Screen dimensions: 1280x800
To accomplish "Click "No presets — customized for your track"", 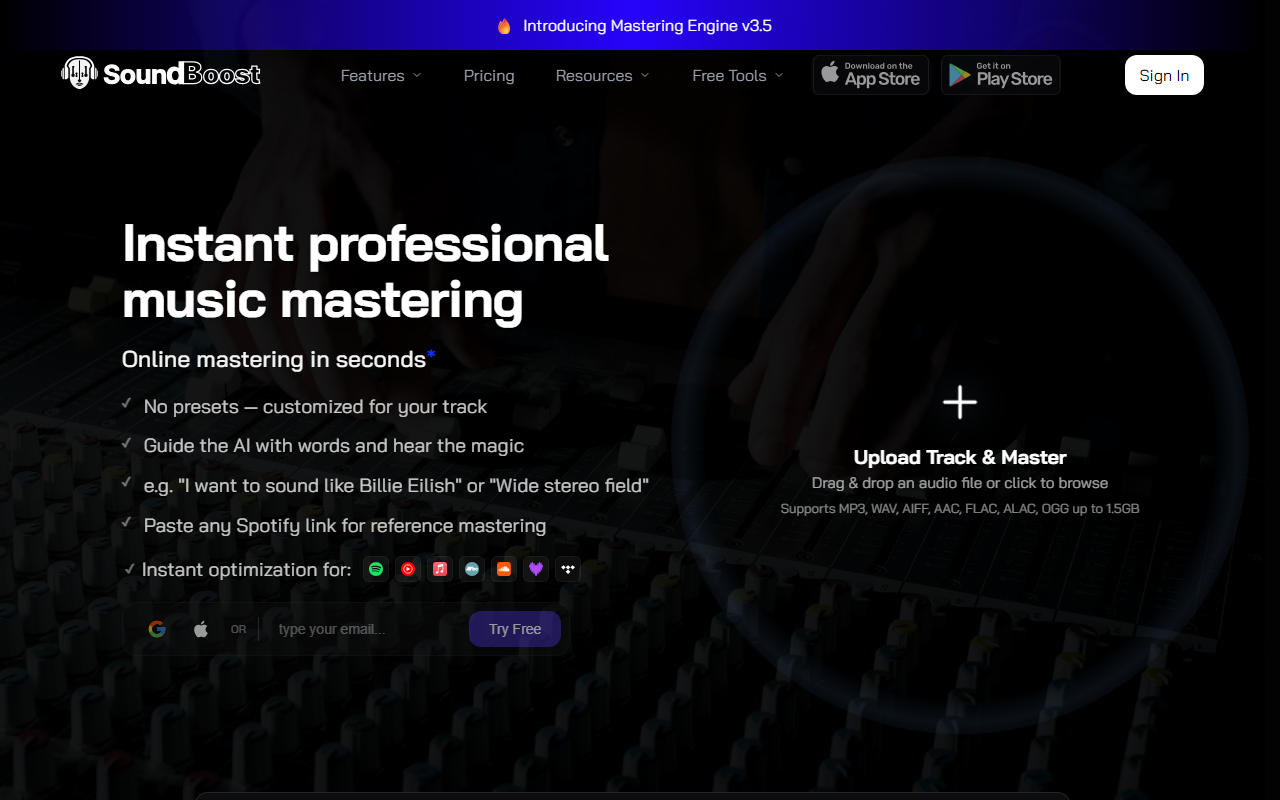I will [x=315, y=407].
